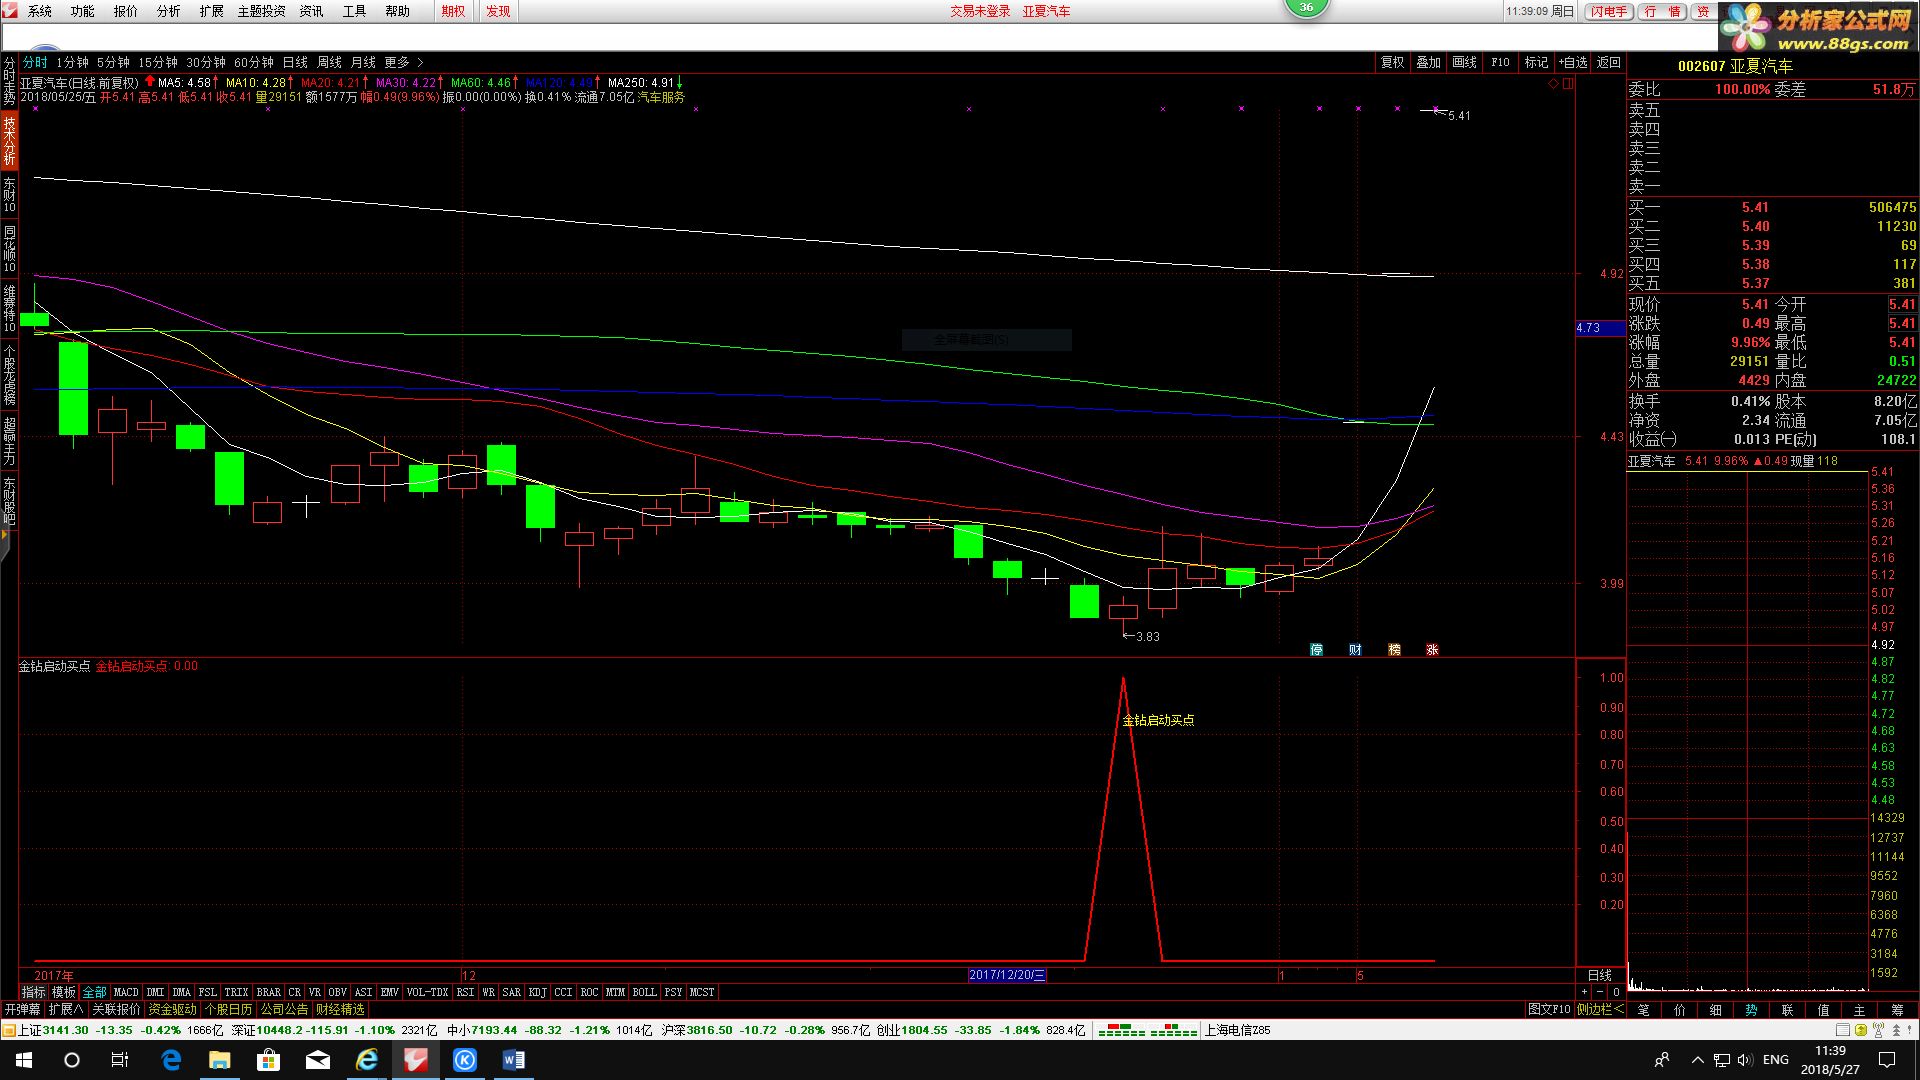Open the 模板 template selector
The width and height of the screenshot is (1920, 1080).
[x=64, y=992]
